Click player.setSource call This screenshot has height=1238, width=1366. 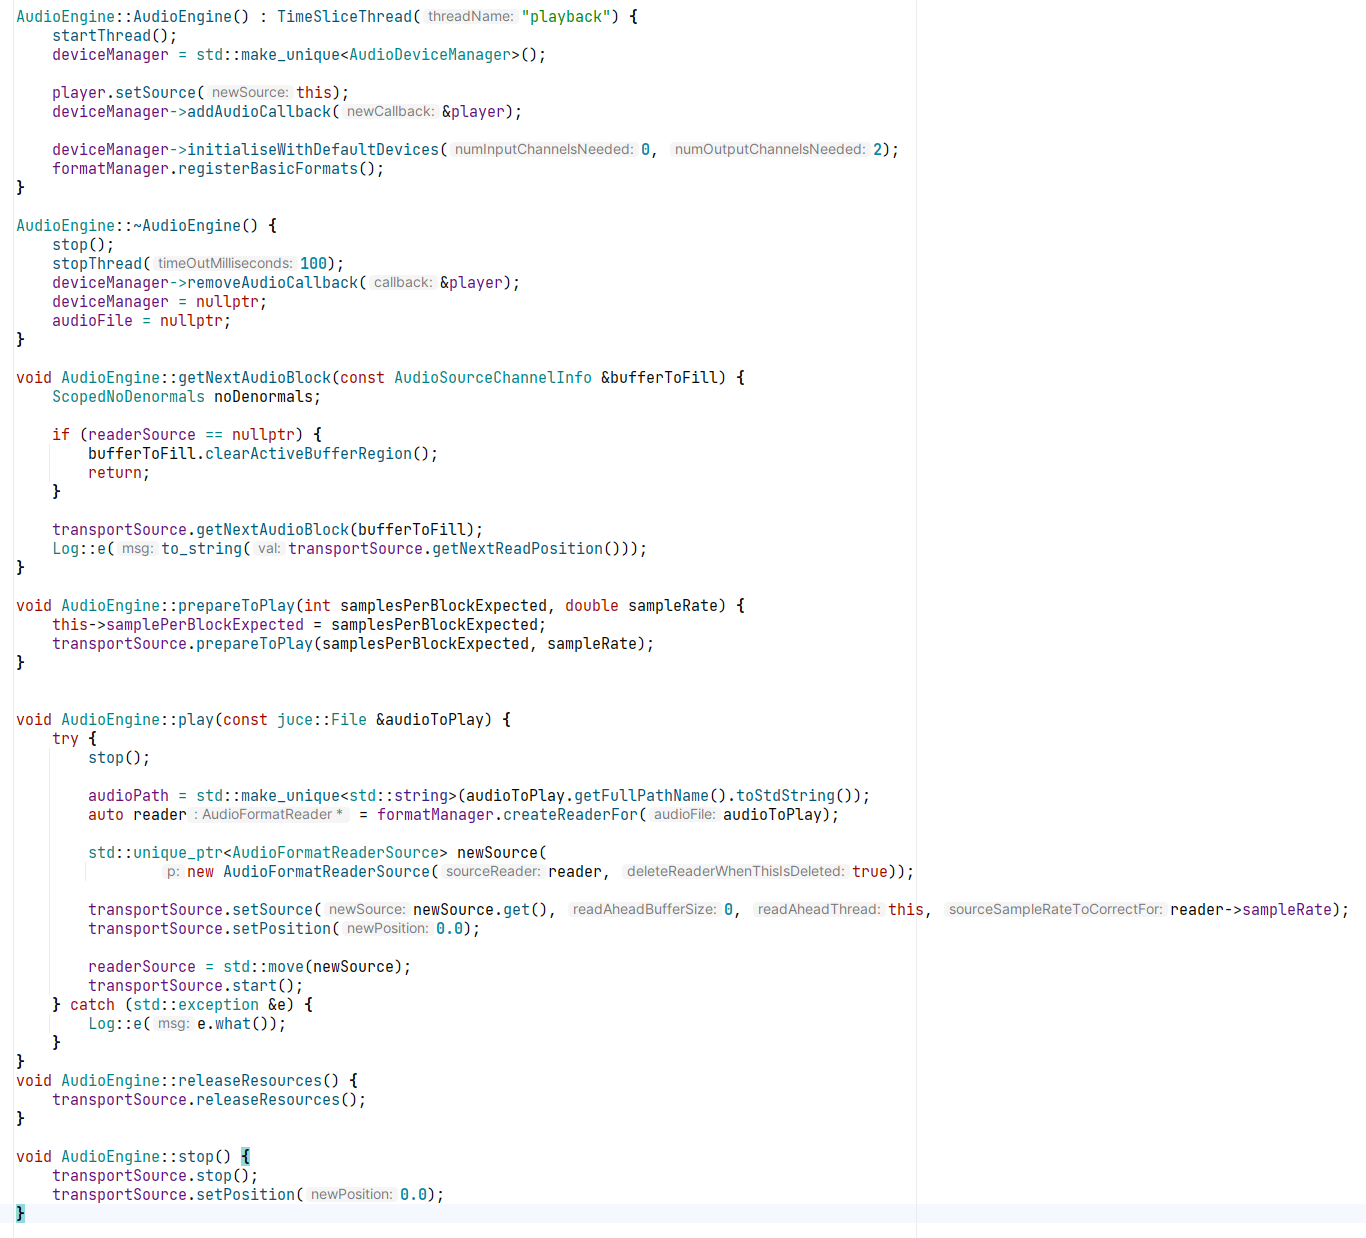[x=124, y=93]
